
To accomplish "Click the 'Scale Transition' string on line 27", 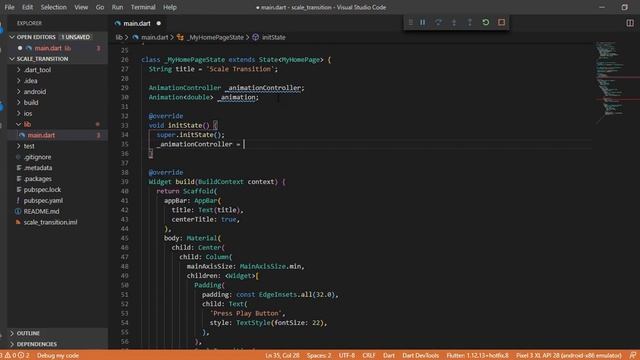I will (240, 69).
